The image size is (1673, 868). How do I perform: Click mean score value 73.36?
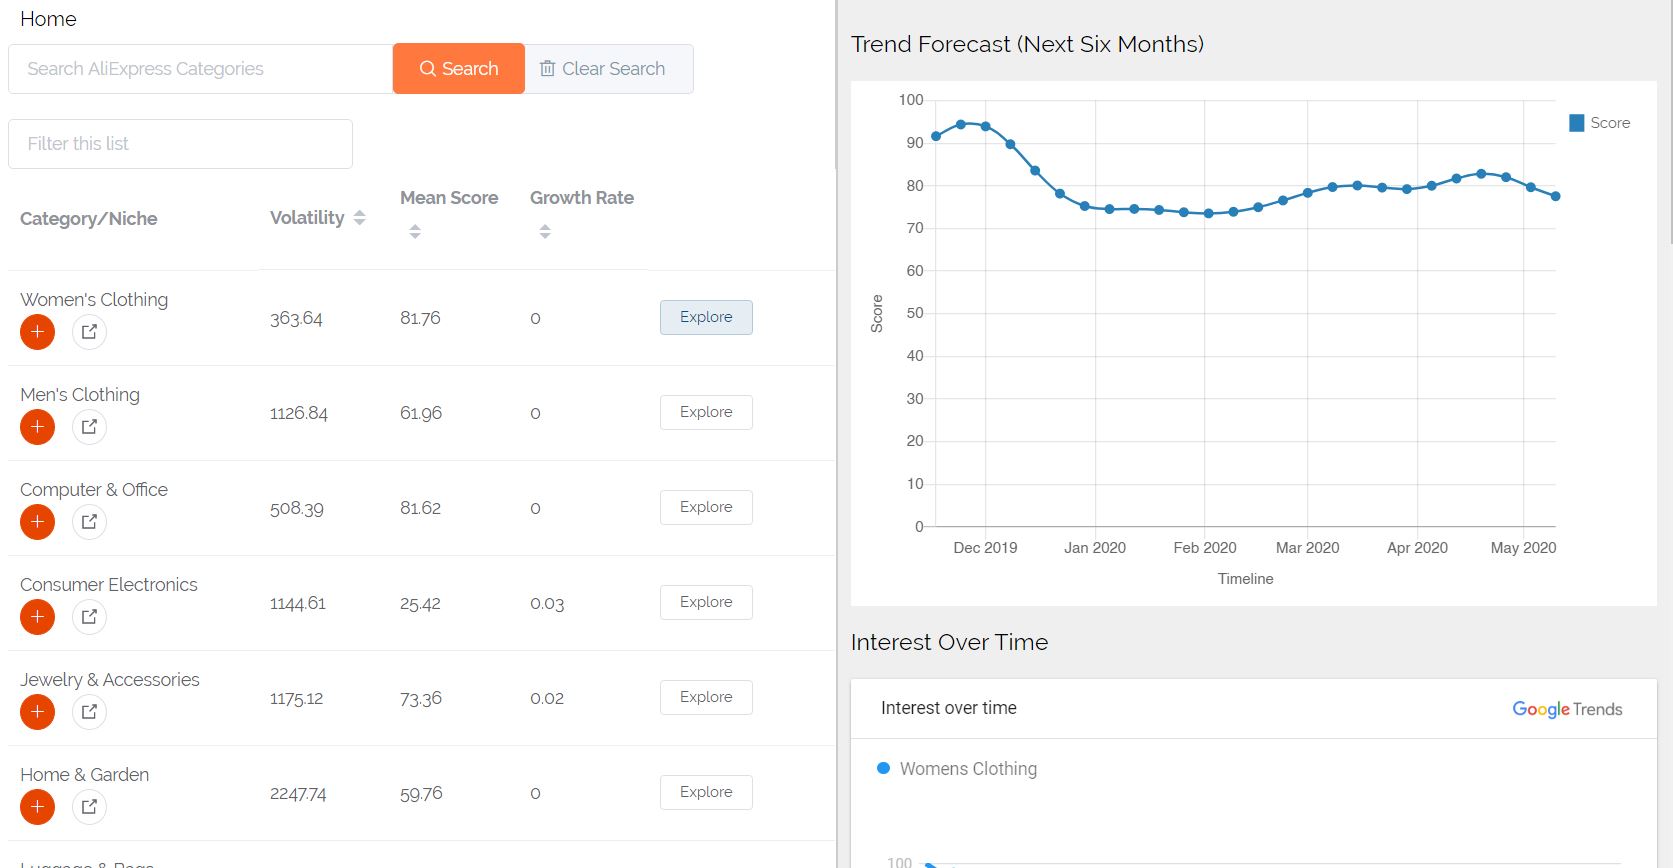pyautogui.click(x=421, y=698)
